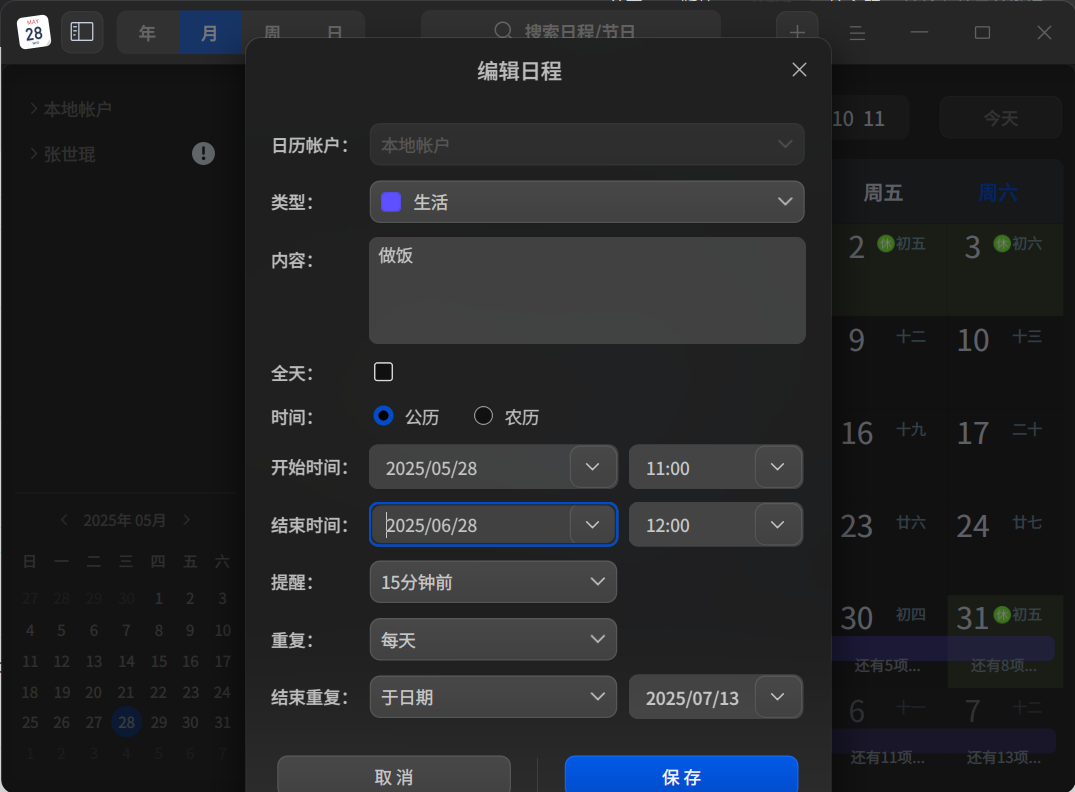Enable the 全天 all-day checkbox

[x=383, y=372]
